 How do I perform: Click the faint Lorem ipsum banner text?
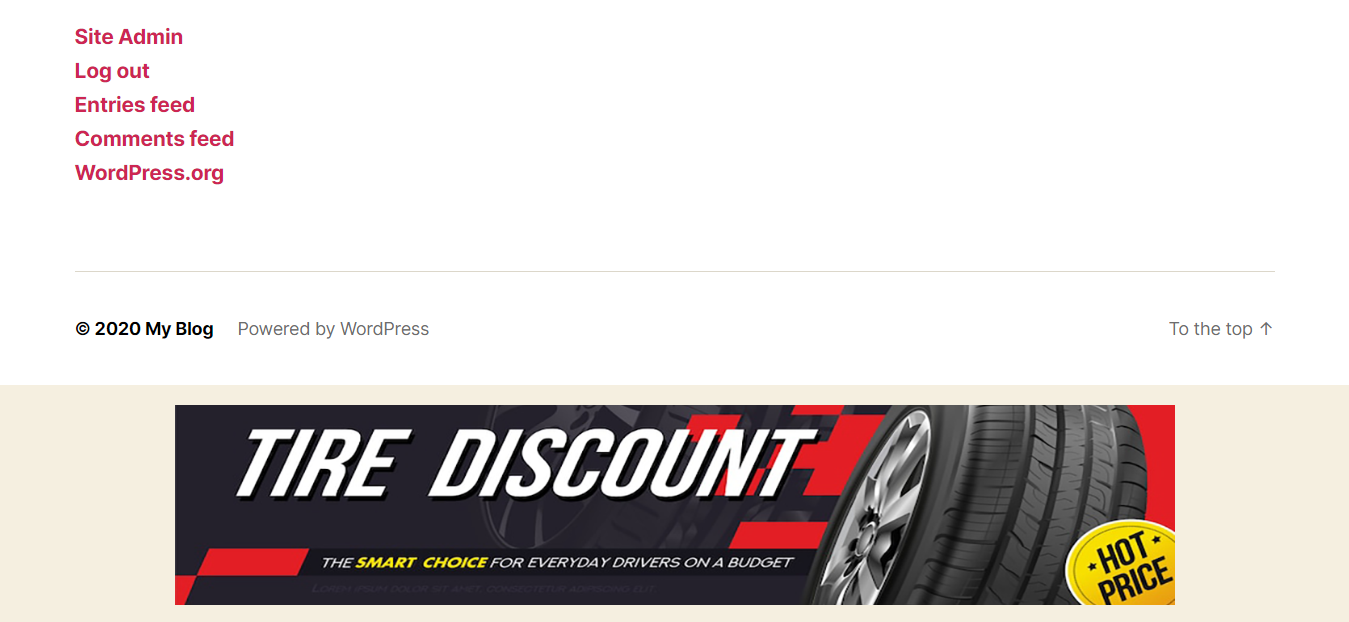coord(482,589)
